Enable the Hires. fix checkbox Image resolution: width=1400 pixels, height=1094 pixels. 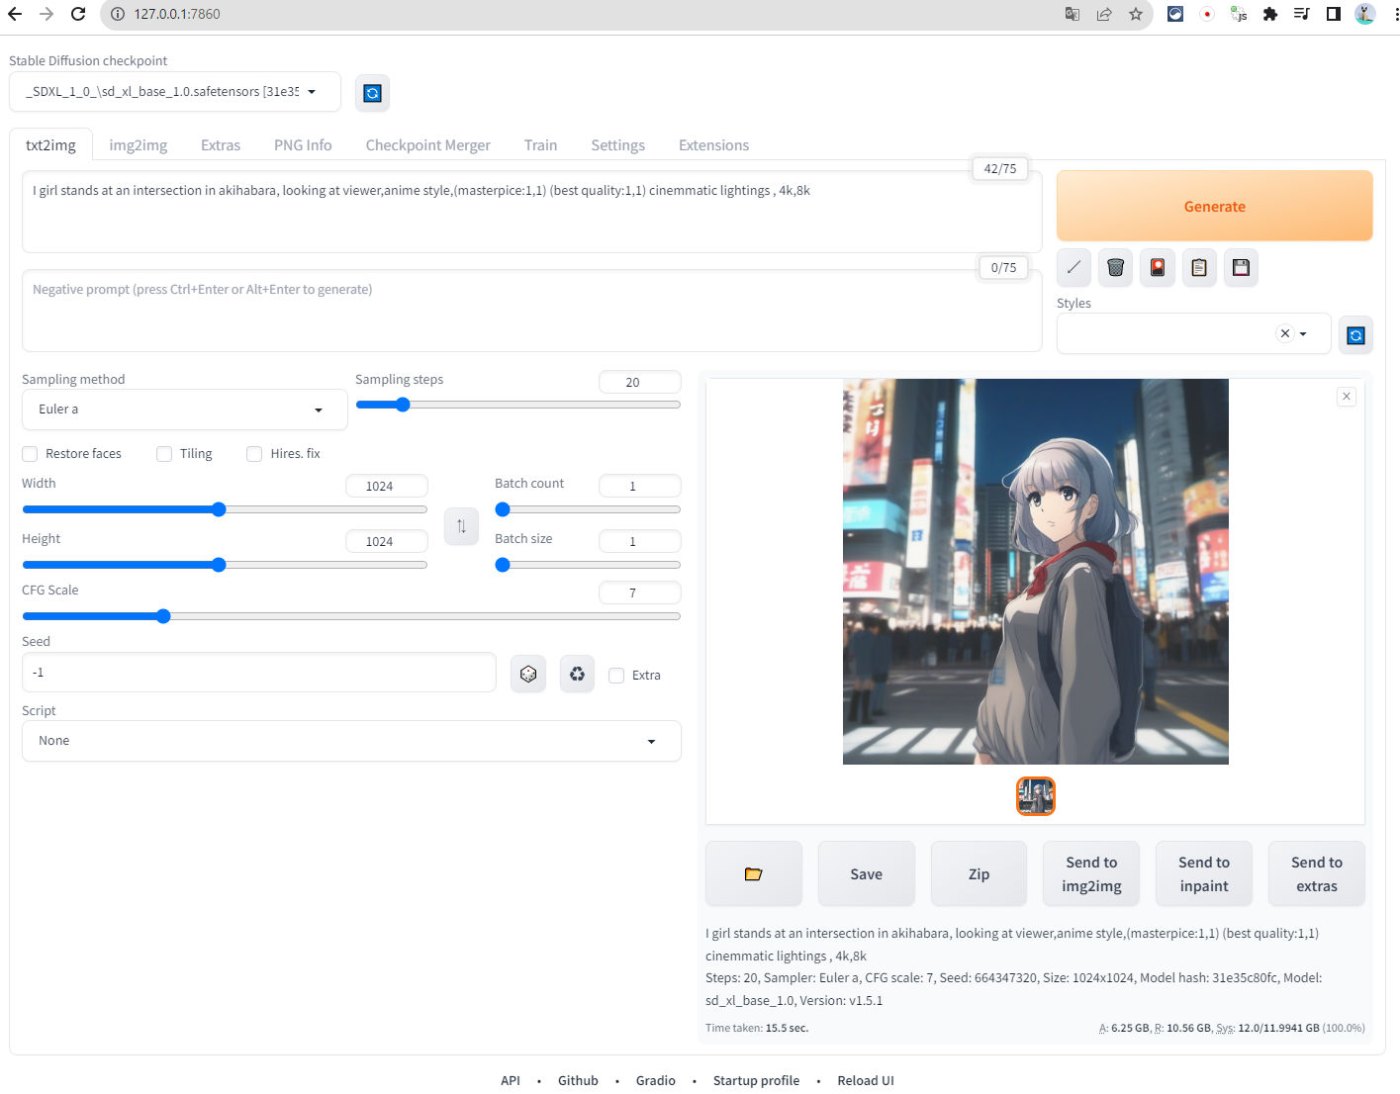point(255,454)
